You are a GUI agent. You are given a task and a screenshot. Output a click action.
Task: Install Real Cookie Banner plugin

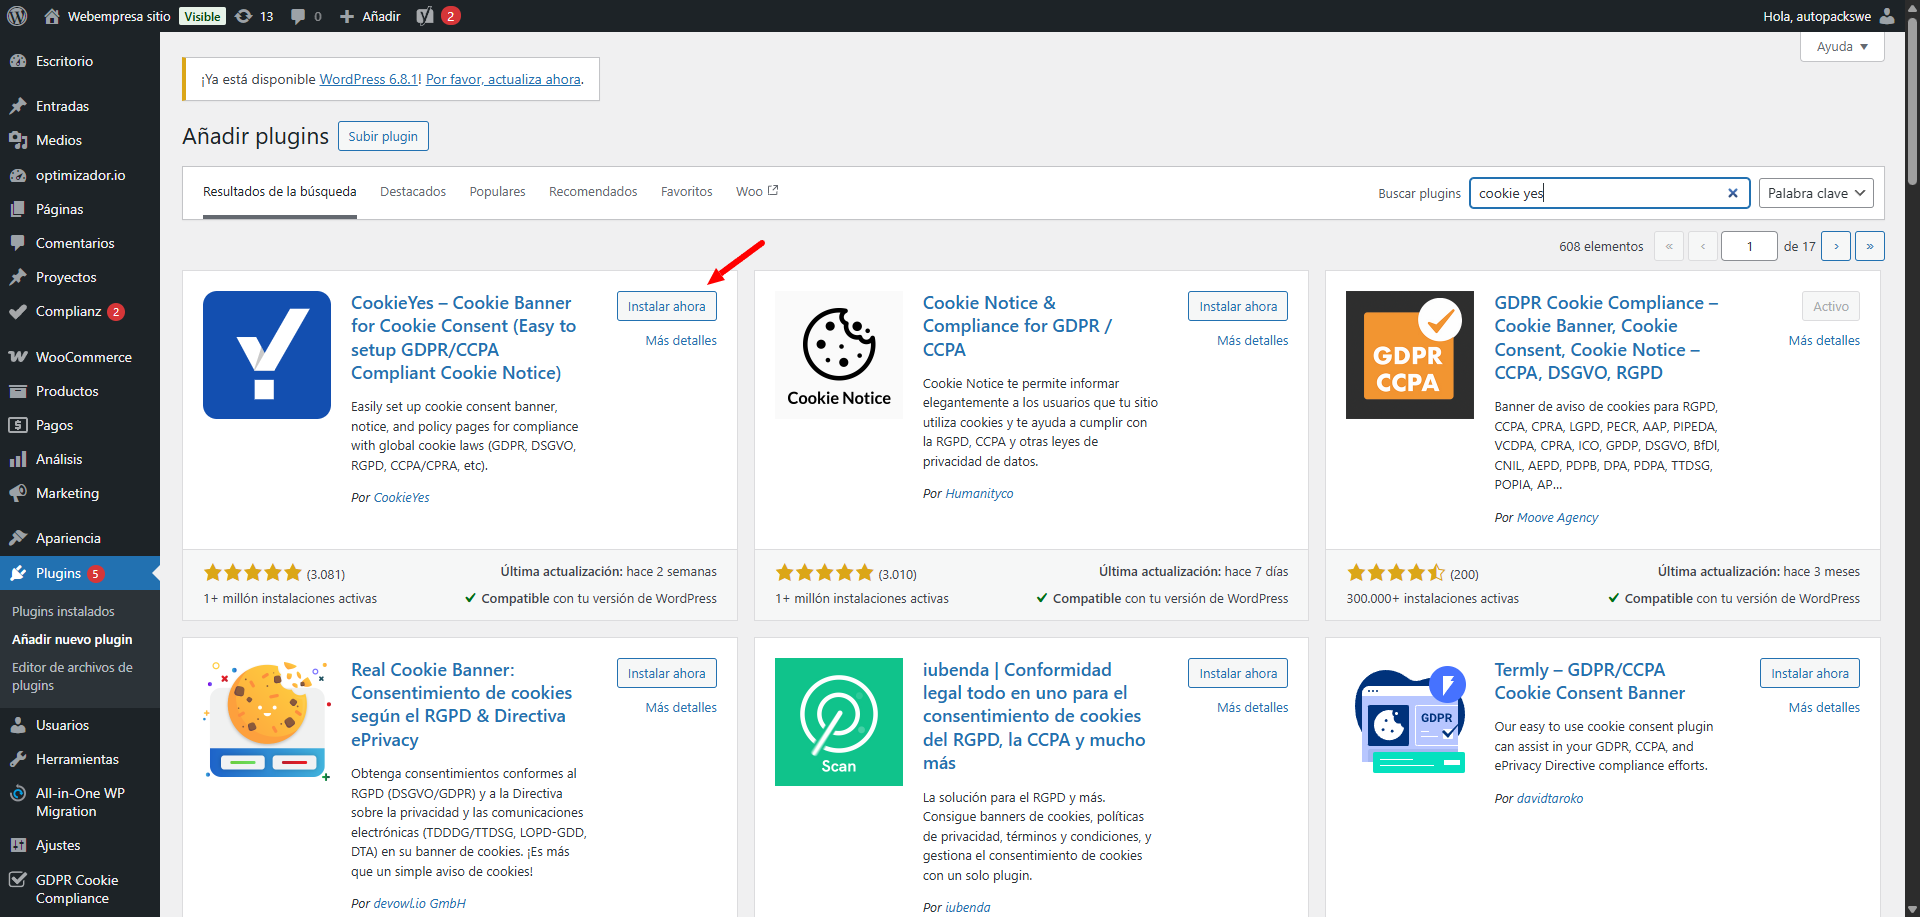pos(666,673)
